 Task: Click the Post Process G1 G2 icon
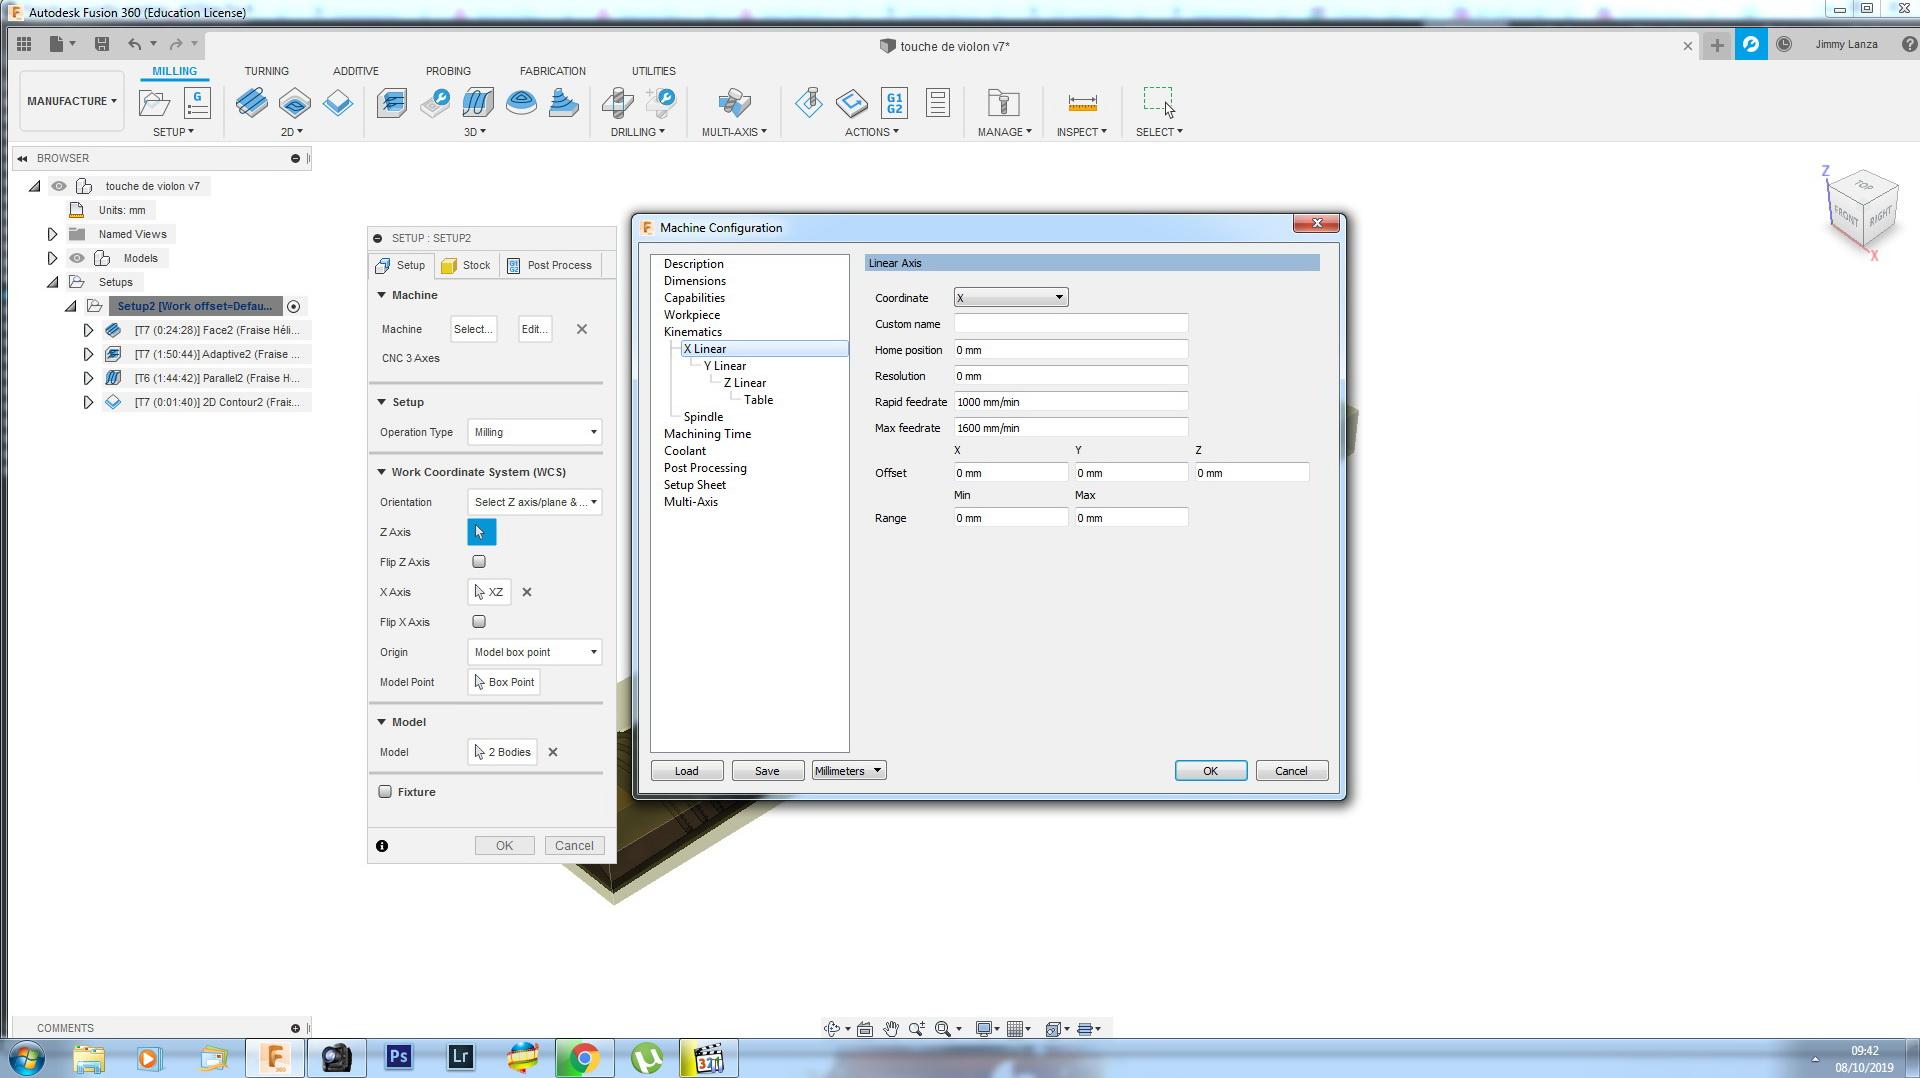(x=894, y=103)
